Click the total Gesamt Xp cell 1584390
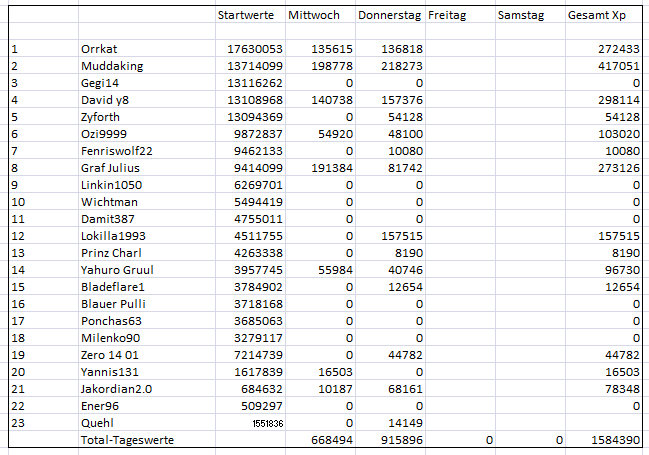649x455 pixels. (604, 439)
